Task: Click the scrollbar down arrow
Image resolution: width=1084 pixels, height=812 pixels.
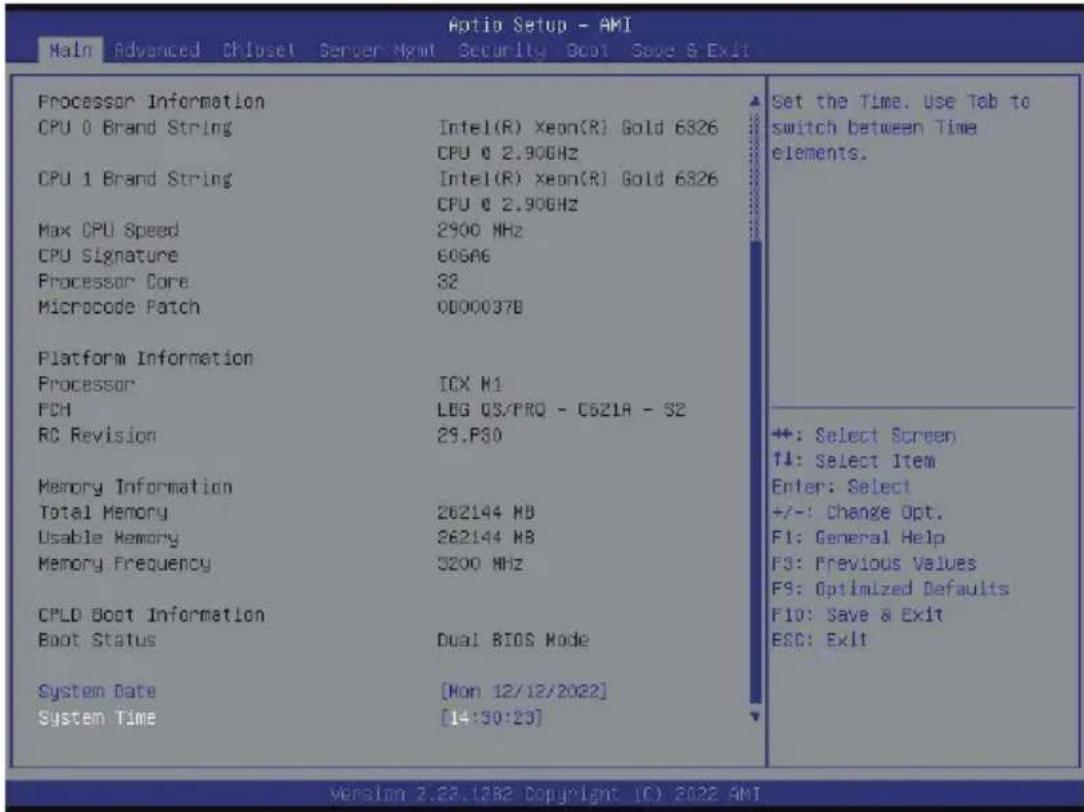Action: (755, 717)
